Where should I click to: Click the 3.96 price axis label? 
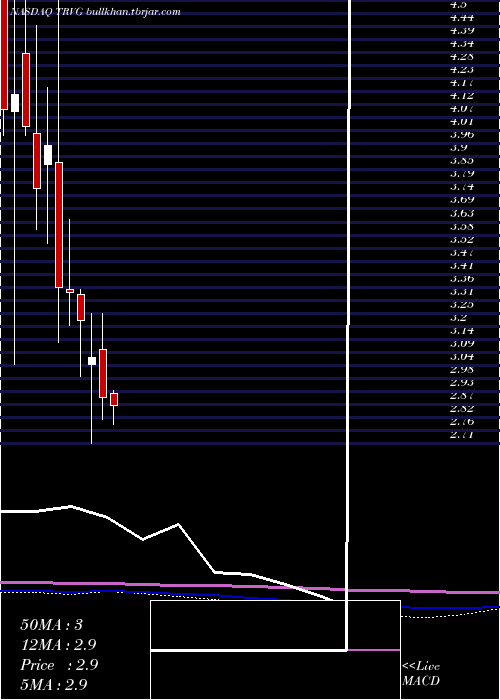pos(462,134)
